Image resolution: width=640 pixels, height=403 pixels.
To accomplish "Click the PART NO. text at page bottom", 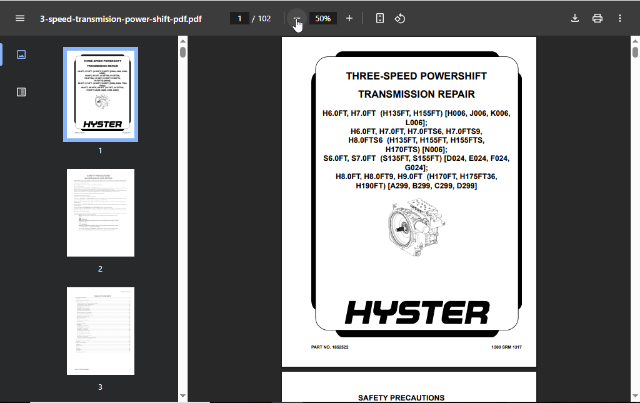I will coord(329,347).
